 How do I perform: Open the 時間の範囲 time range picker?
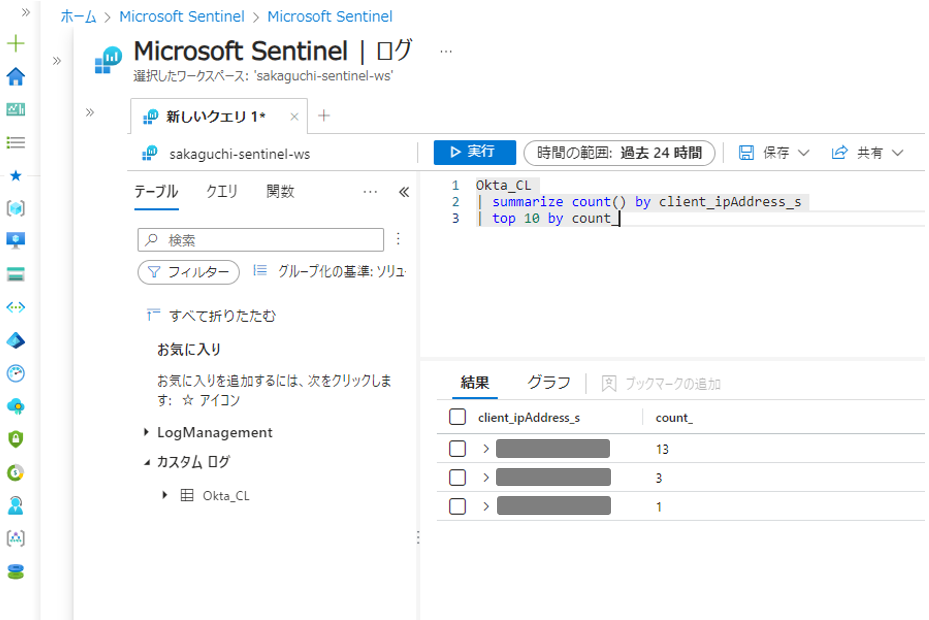pos(620,153)
